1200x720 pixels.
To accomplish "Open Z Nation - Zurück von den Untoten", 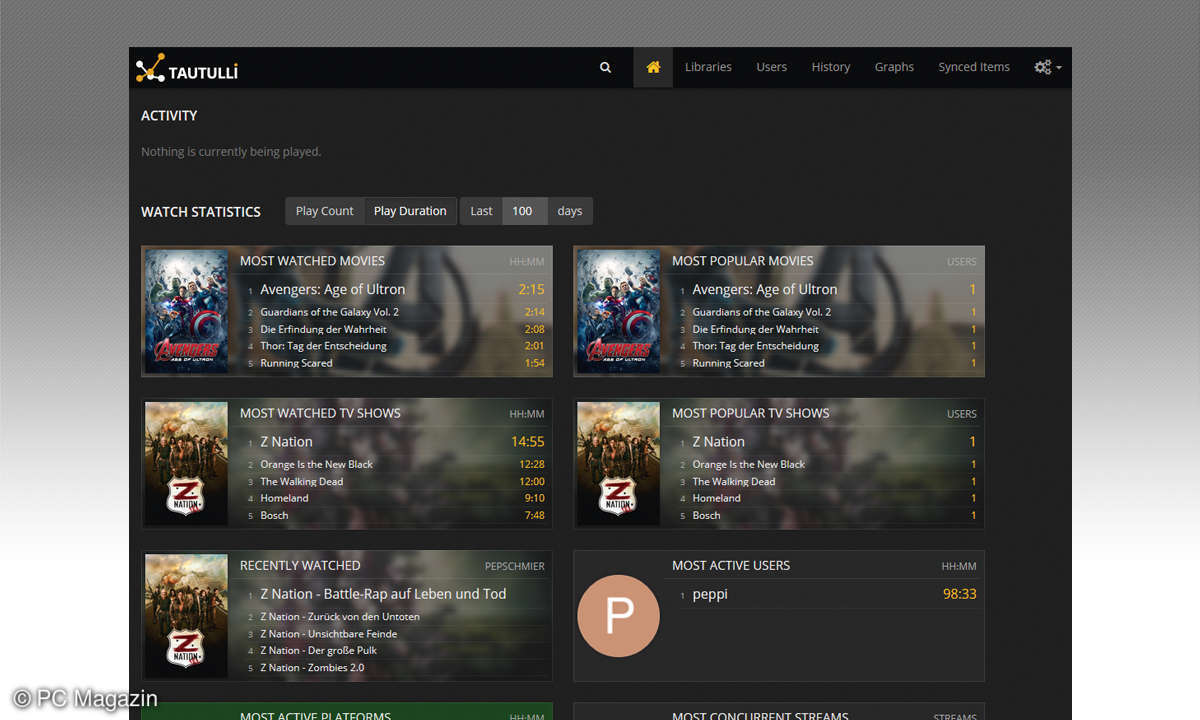I will [340, 616].
